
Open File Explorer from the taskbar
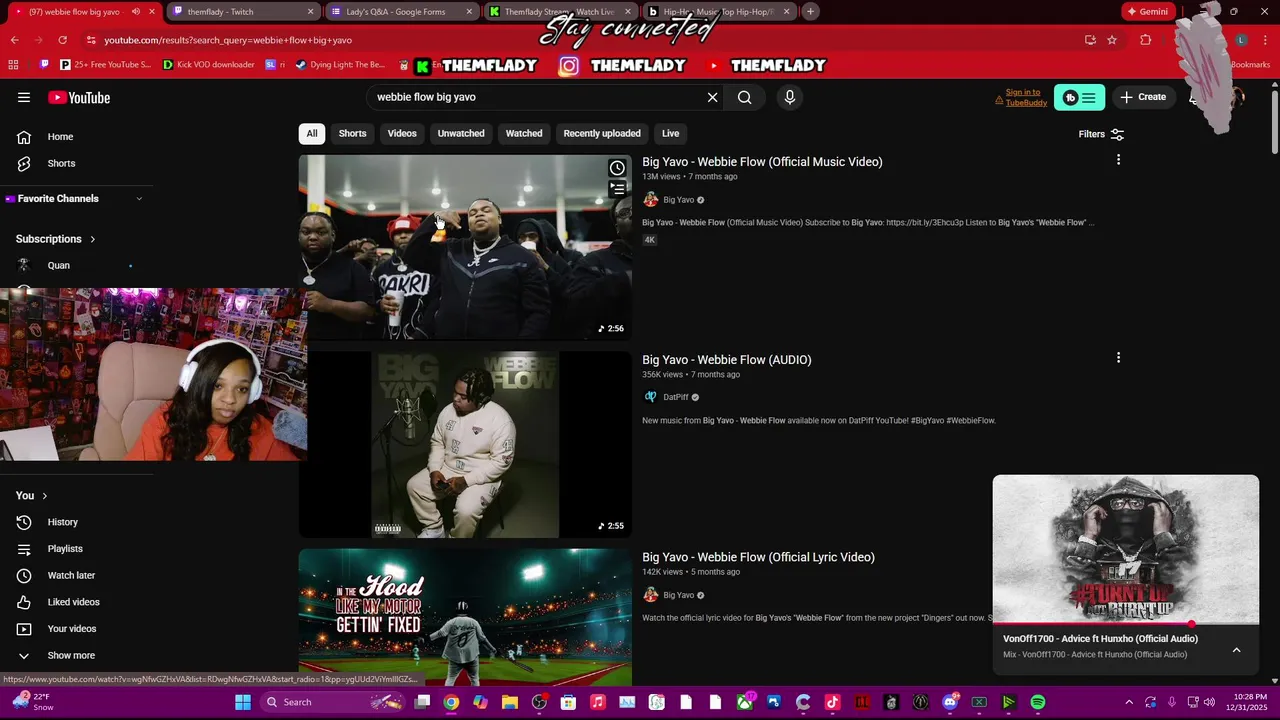click(x=510, y=702)
